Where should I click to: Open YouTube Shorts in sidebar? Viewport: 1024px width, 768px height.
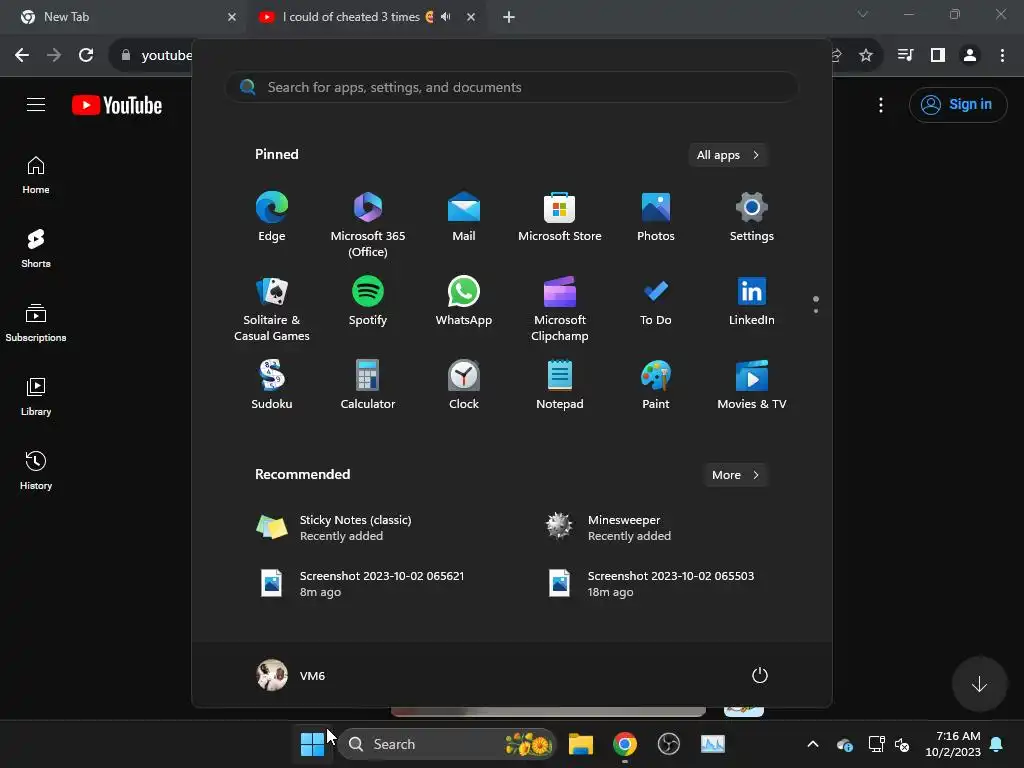click(36, 249)
